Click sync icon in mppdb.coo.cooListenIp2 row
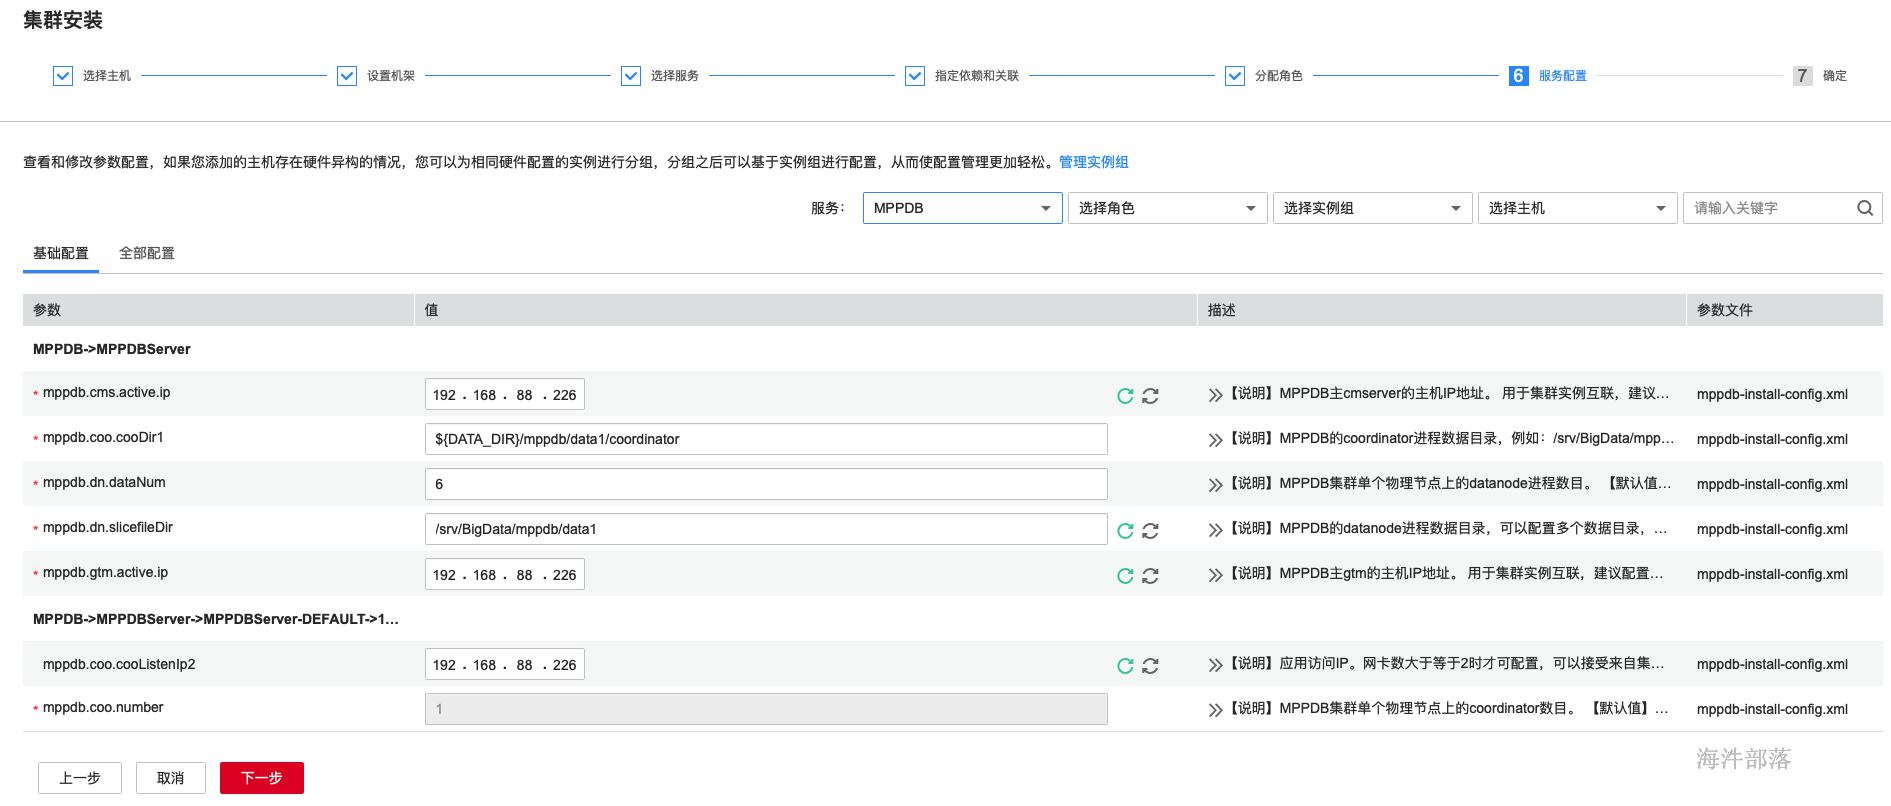The width and height of the screenshot is (1891, 806). (1150, 666)
